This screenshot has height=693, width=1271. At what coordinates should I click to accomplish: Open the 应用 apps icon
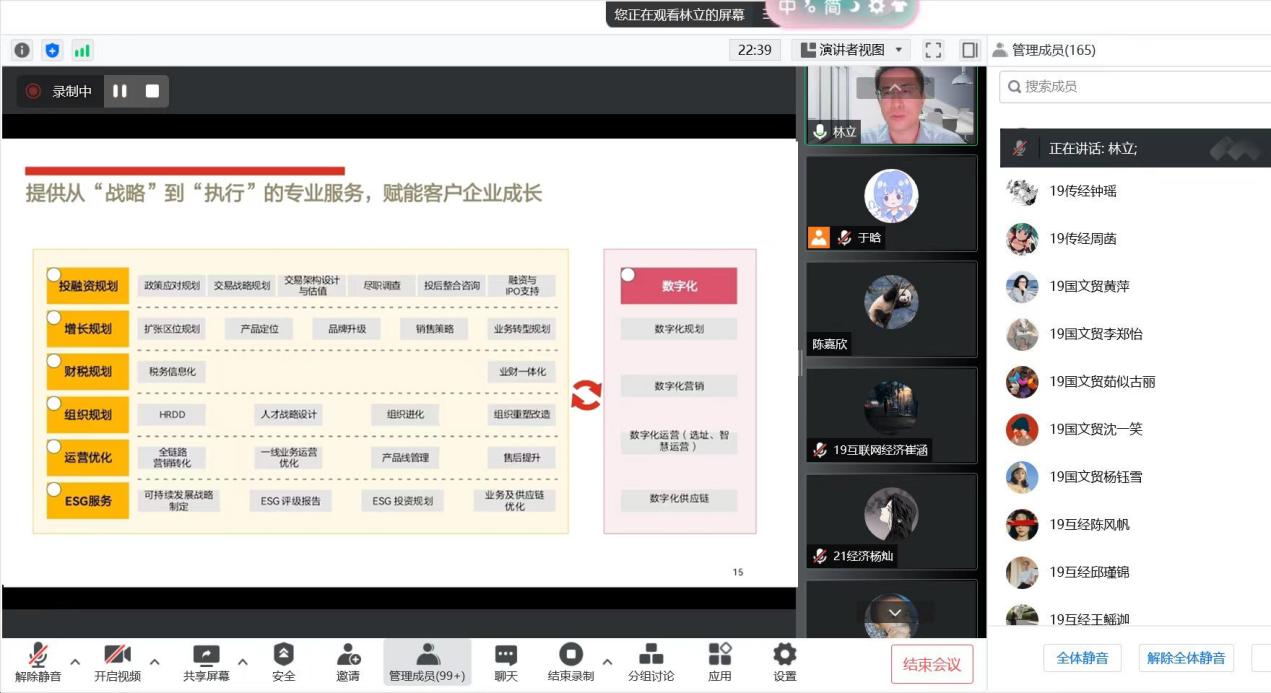click(x=719, y=662)
